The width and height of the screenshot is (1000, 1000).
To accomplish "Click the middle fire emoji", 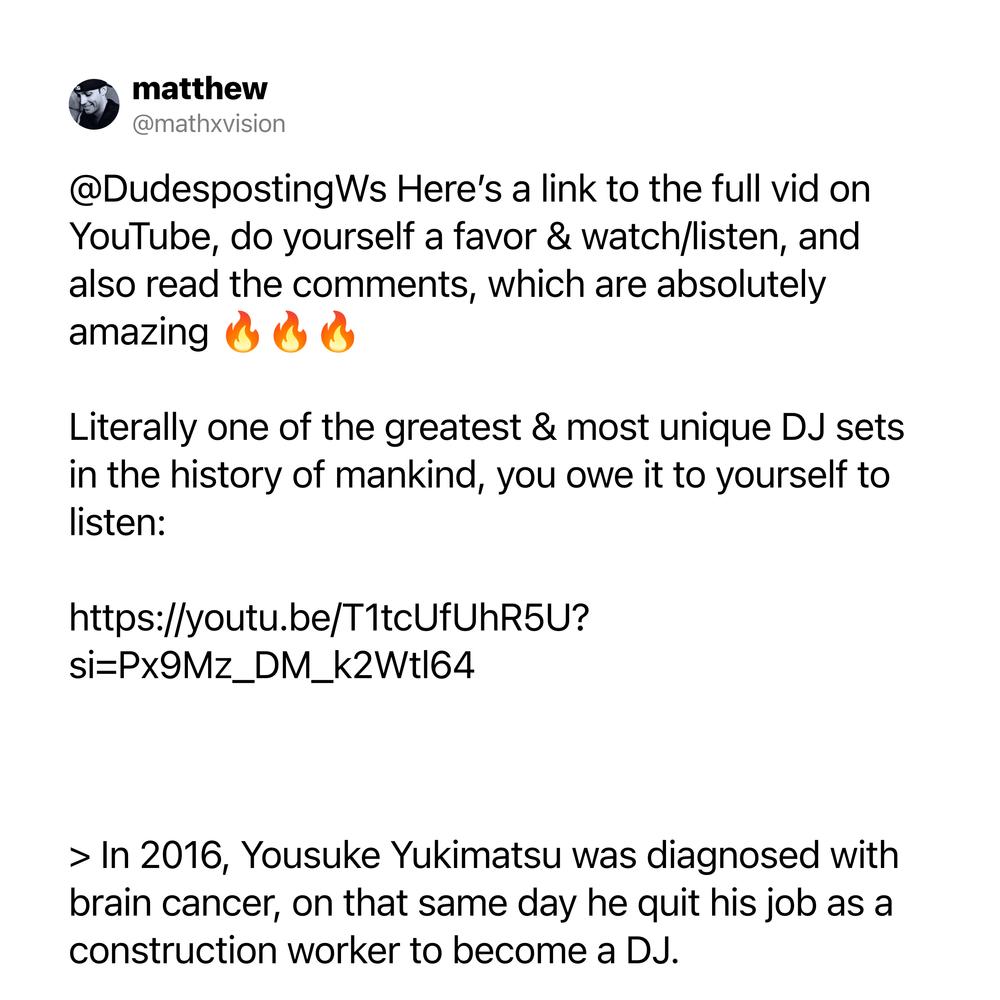I will click(290, 332).
